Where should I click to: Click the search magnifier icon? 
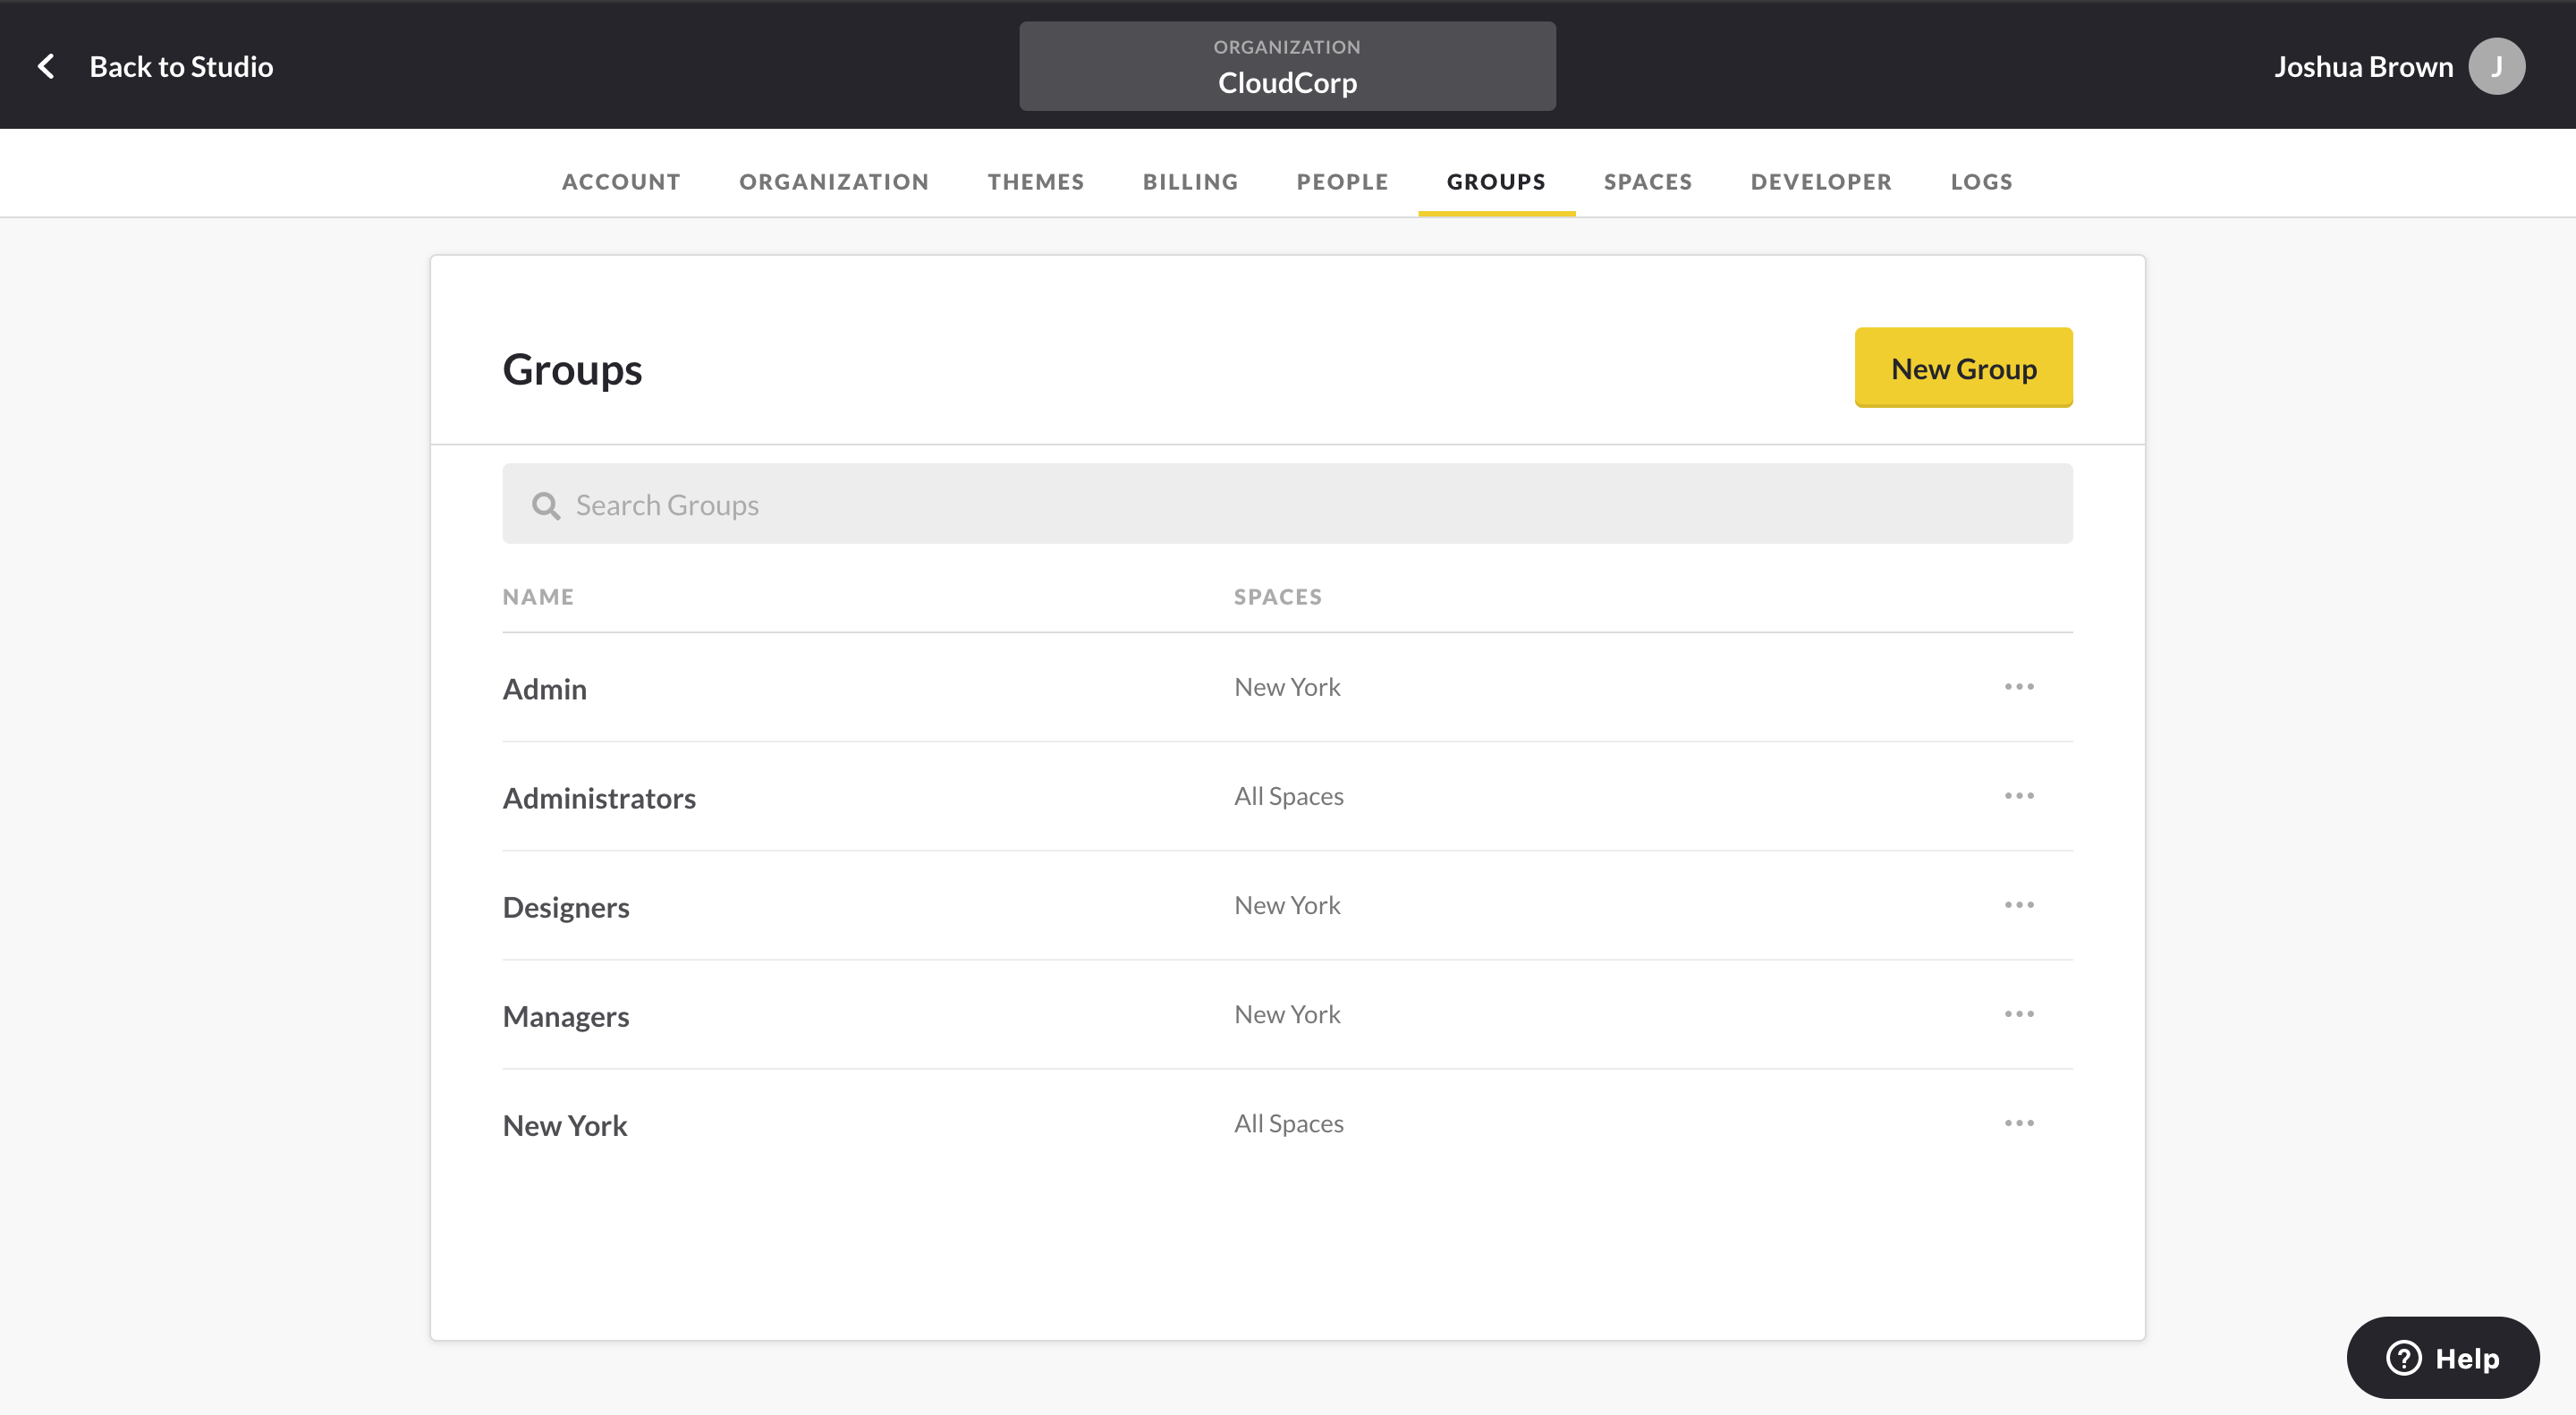pos(546,505)
